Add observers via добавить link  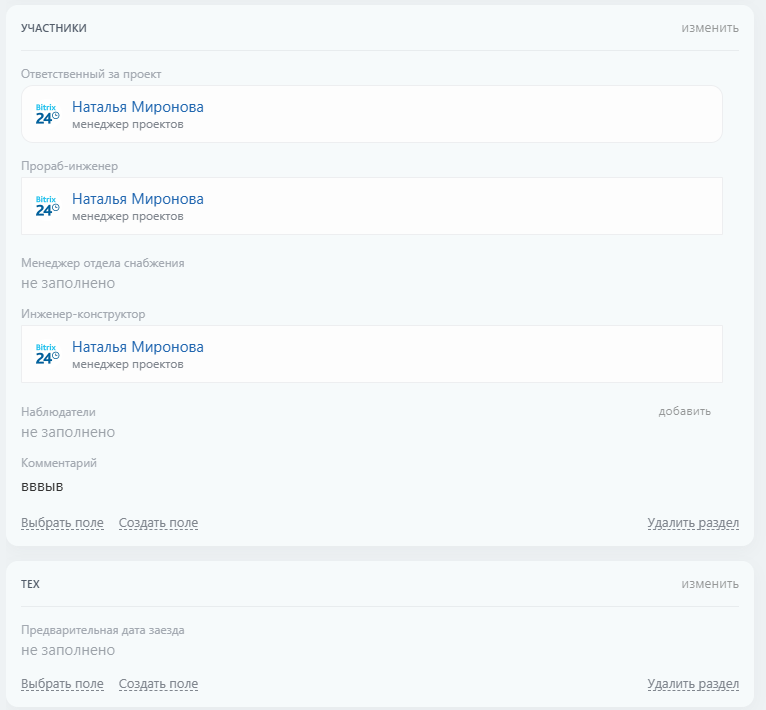click(x=684, y=411)
